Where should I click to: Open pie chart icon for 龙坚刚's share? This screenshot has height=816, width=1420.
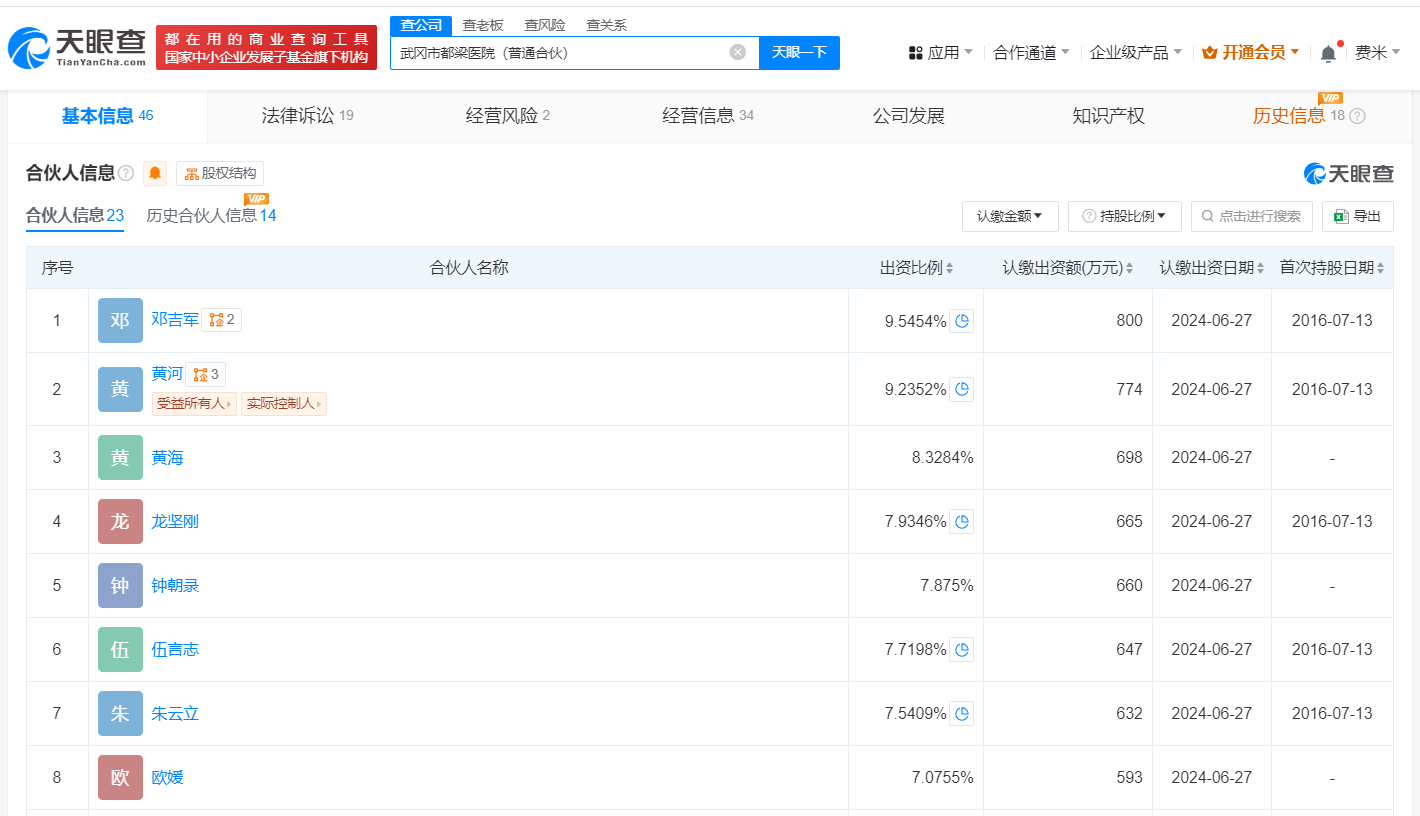pos(961,521)
